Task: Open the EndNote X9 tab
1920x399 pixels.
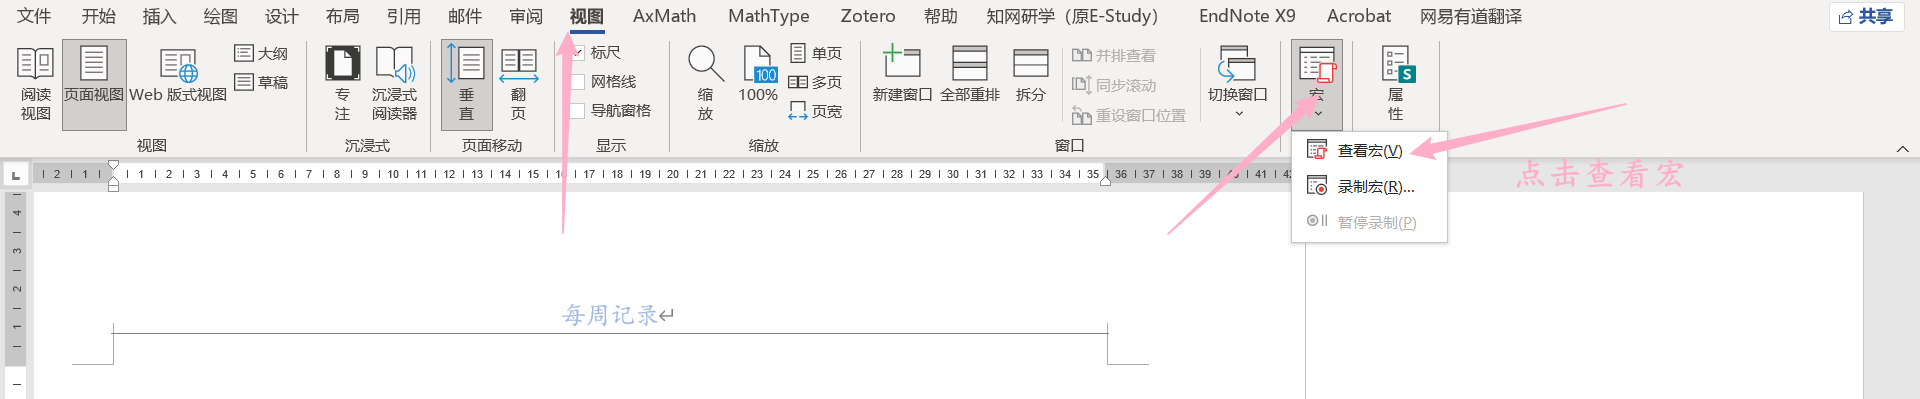Action: point(1247,16)
